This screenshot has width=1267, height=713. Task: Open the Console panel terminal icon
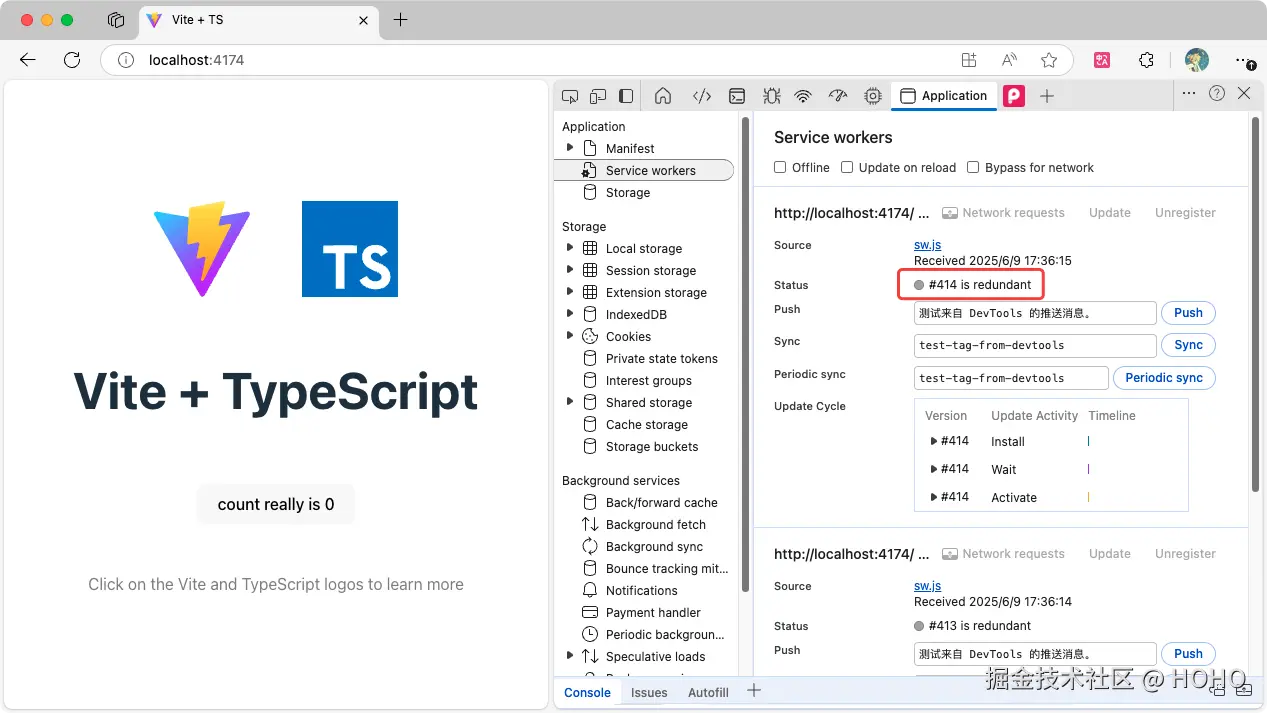point(737,96)
